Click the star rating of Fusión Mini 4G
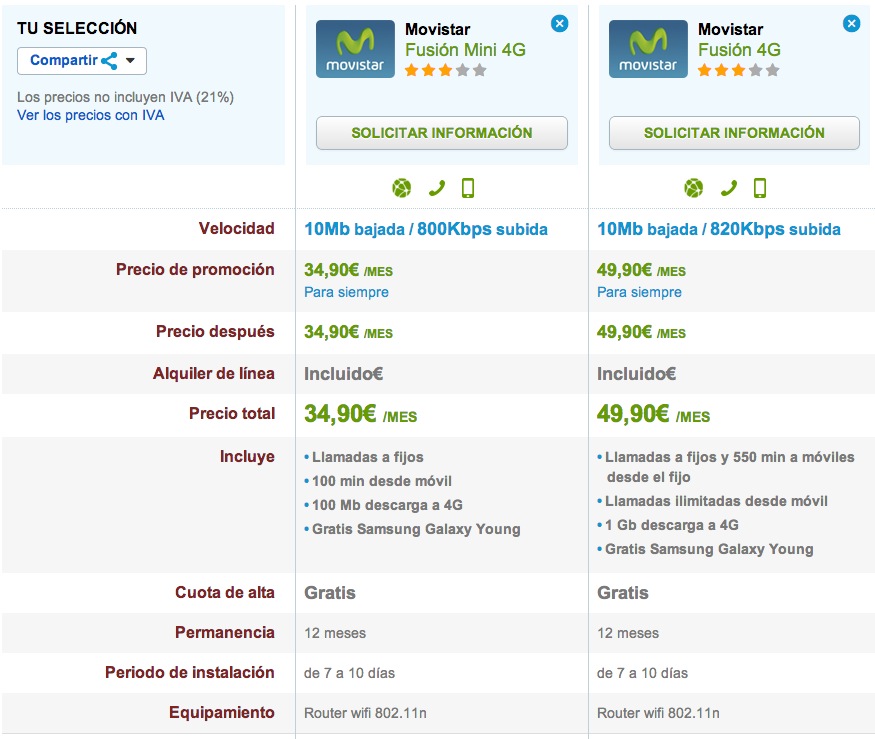This screenshot has width=875, height=739. pyautogui.click(x=445, y=71)
